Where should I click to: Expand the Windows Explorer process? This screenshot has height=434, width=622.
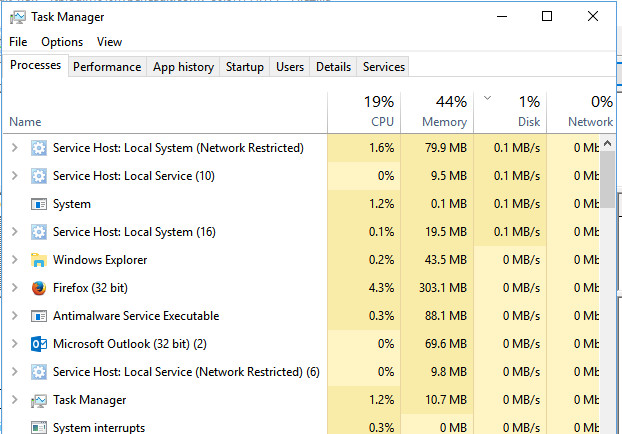(15, 259)
